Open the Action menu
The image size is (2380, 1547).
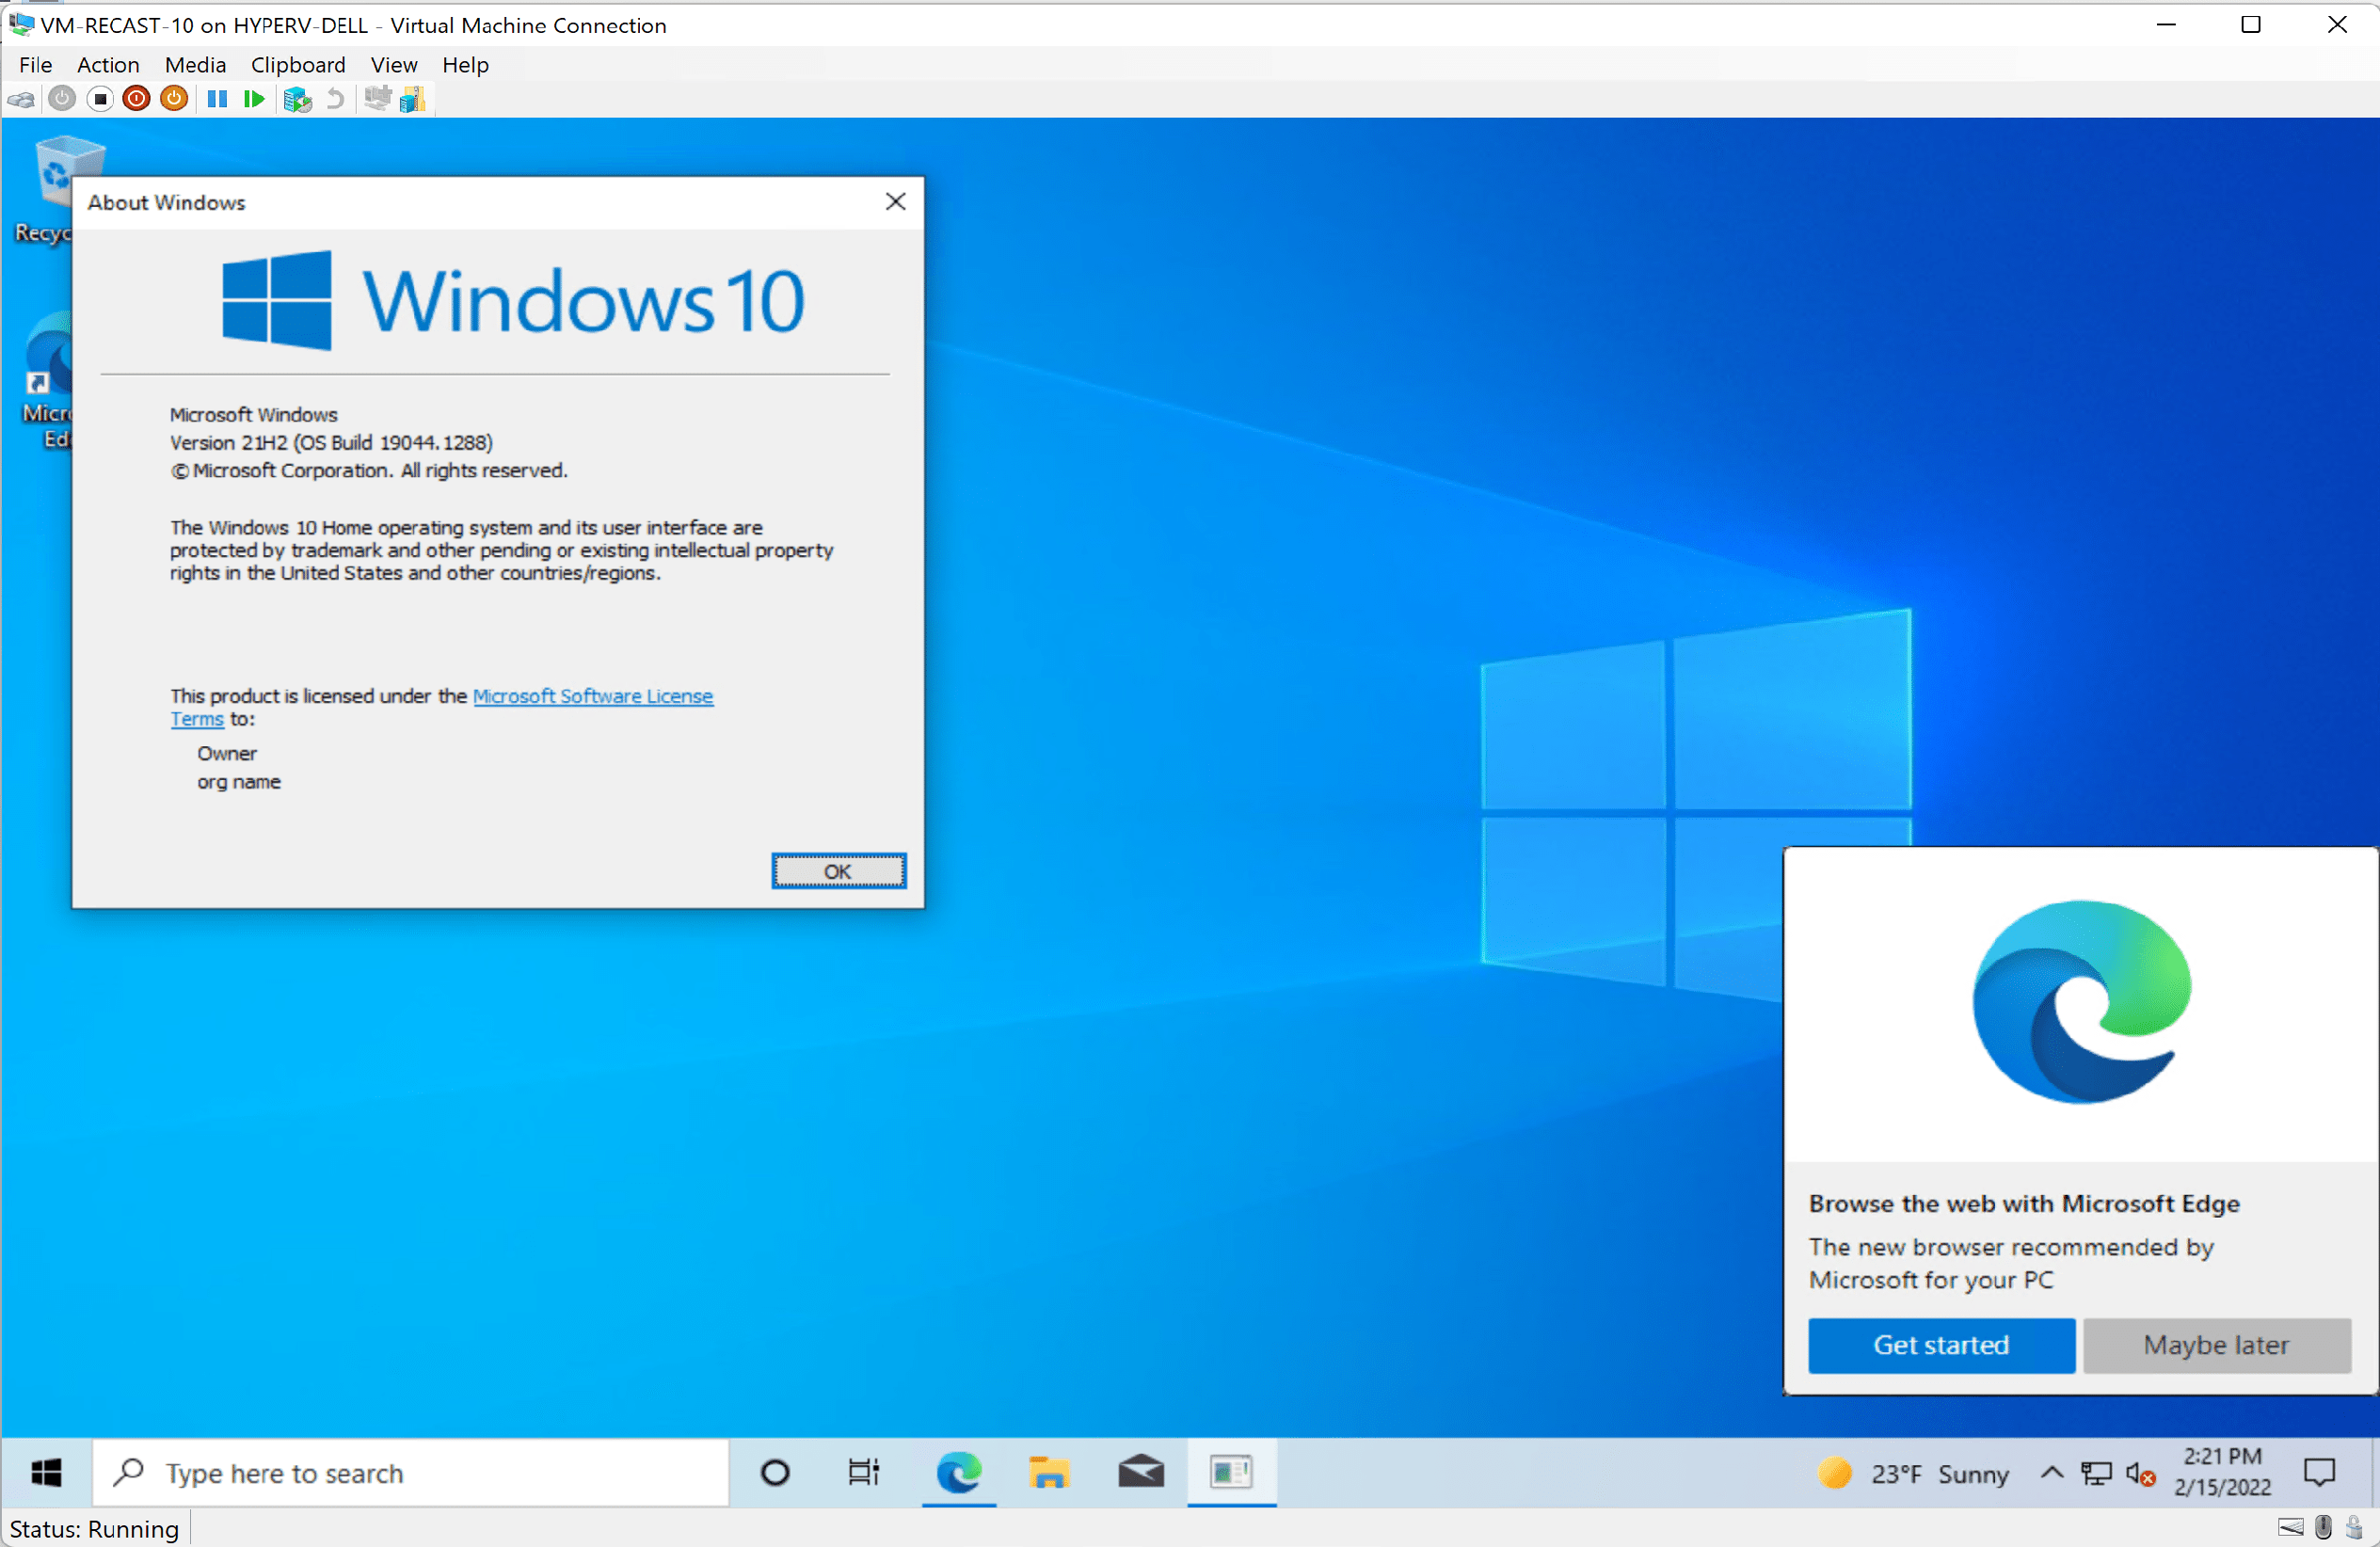coord(108,64)
